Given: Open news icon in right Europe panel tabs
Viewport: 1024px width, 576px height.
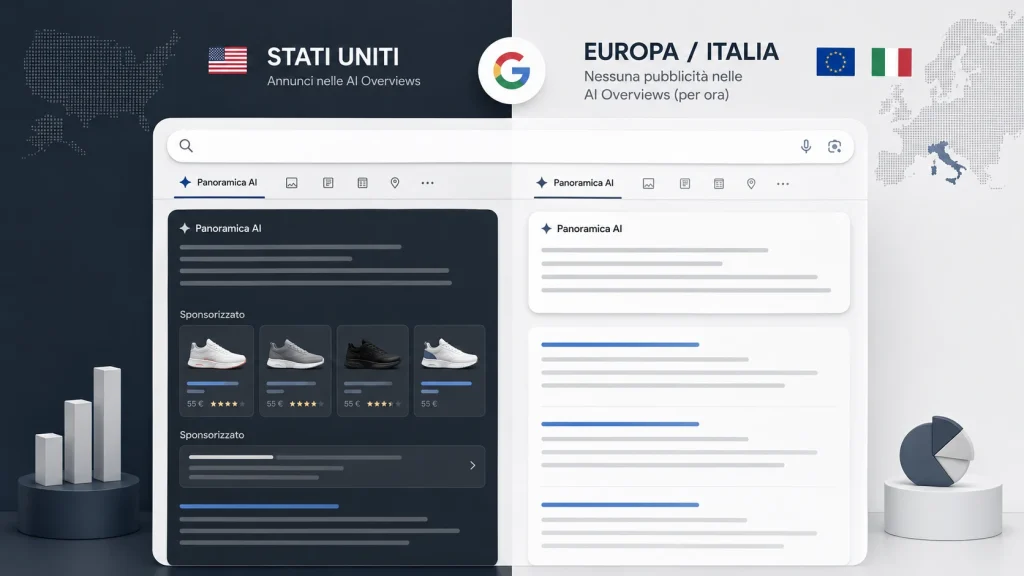Looking at the screenshot, I should click(x=684, y=184).
